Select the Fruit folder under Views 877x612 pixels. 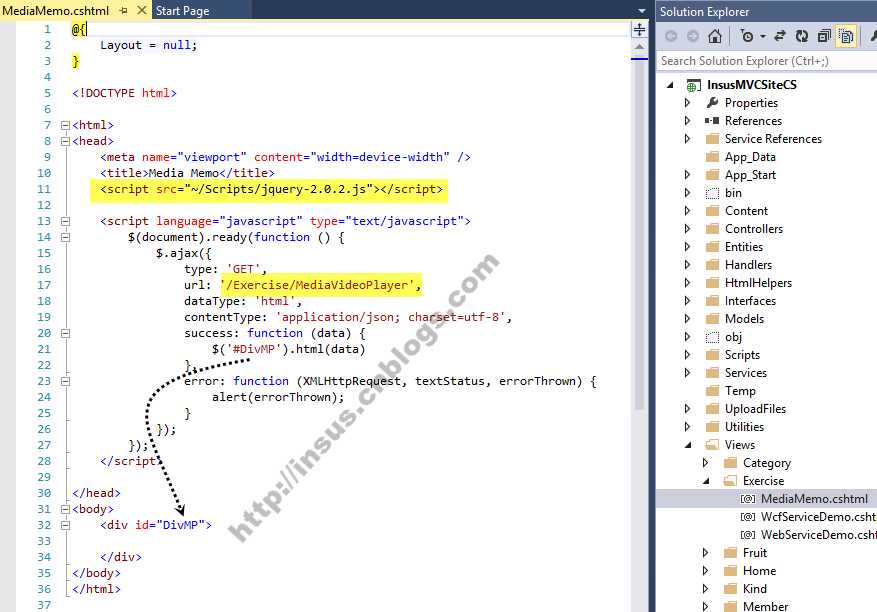(755, 553)
